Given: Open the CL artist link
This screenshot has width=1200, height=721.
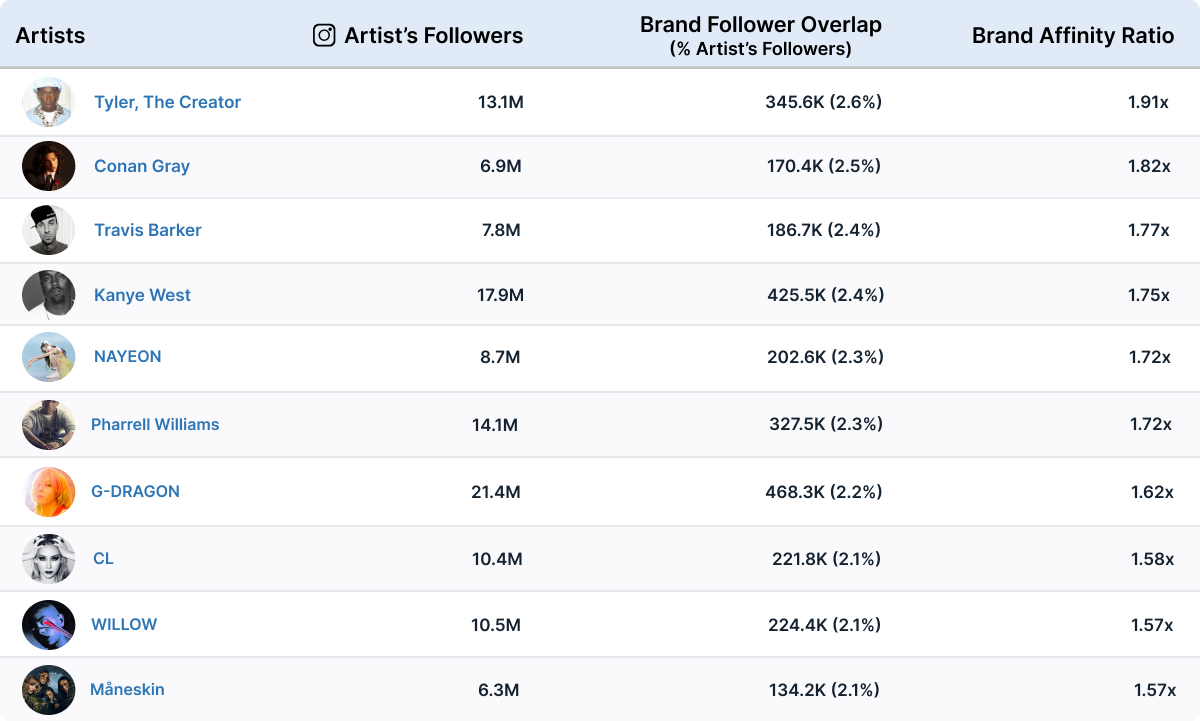Looking at the screenshot, I should point(103,558).
